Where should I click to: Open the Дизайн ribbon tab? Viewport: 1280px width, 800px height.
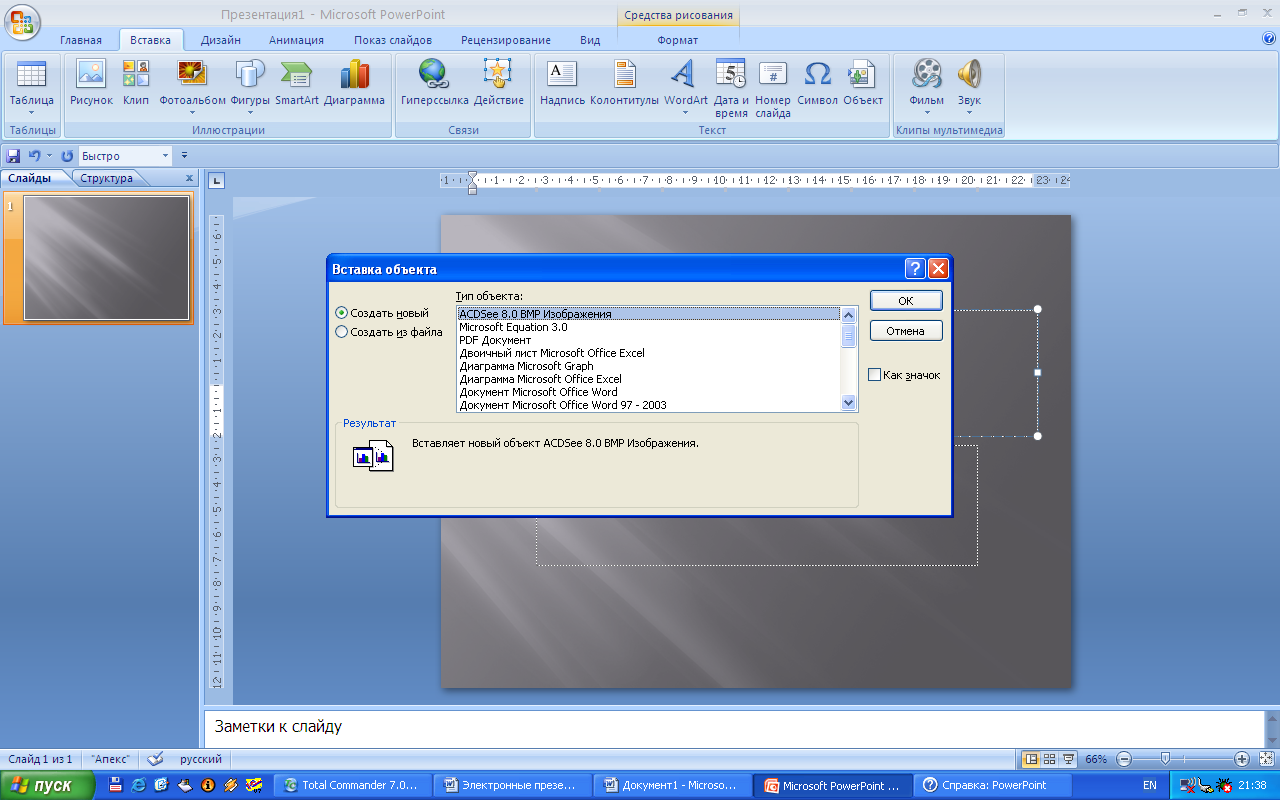coord(220,40)
